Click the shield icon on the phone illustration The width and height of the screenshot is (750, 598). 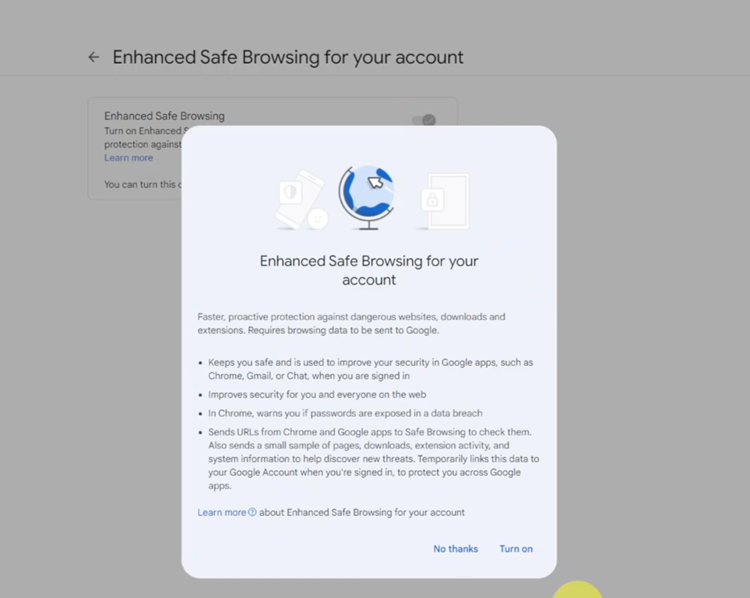click(x=290, y=192)
